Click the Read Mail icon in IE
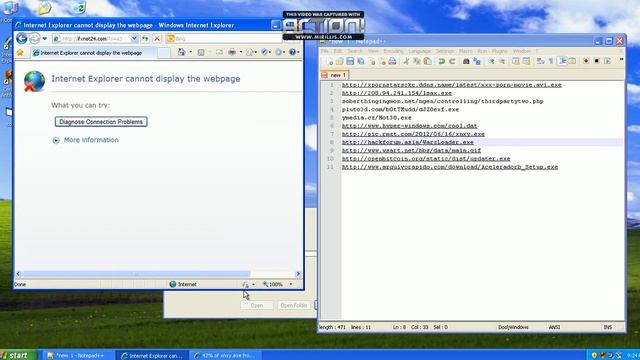Image resolution: width=640 pixels, height=360 pixels. 219,52
